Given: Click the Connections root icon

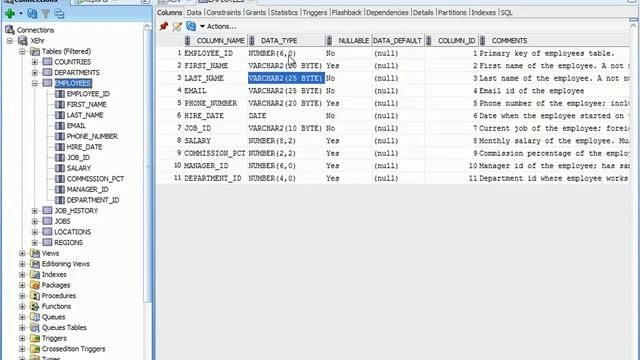Looking at the screenshot, I should tap(10, 29).
